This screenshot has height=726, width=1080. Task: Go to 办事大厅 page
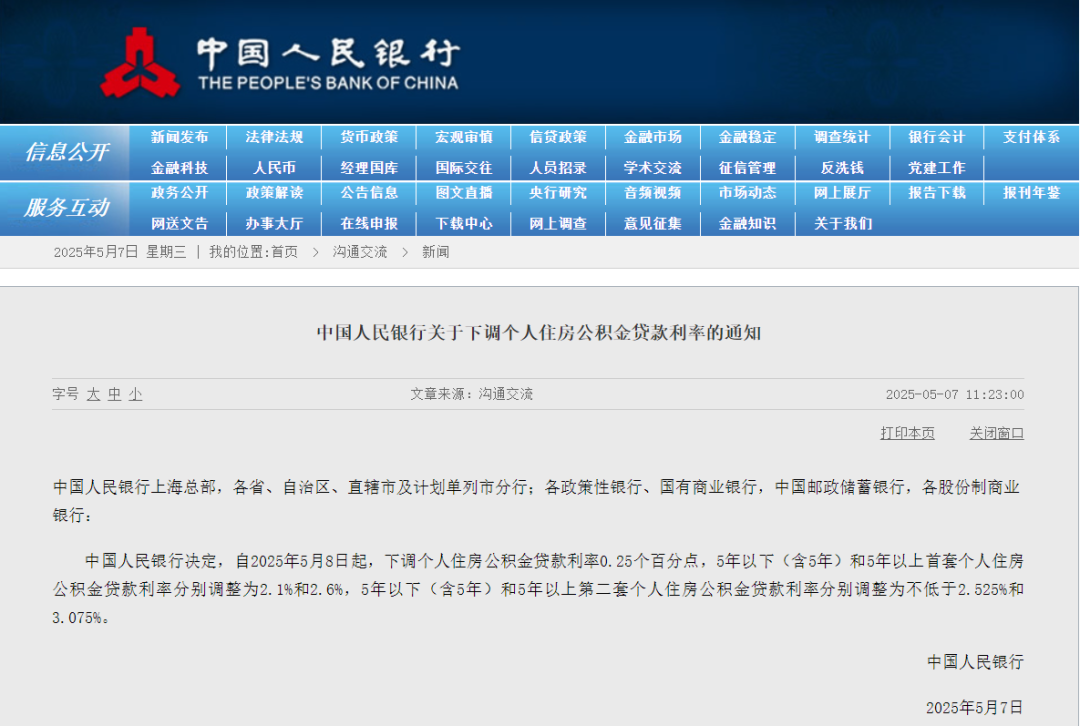274,224
